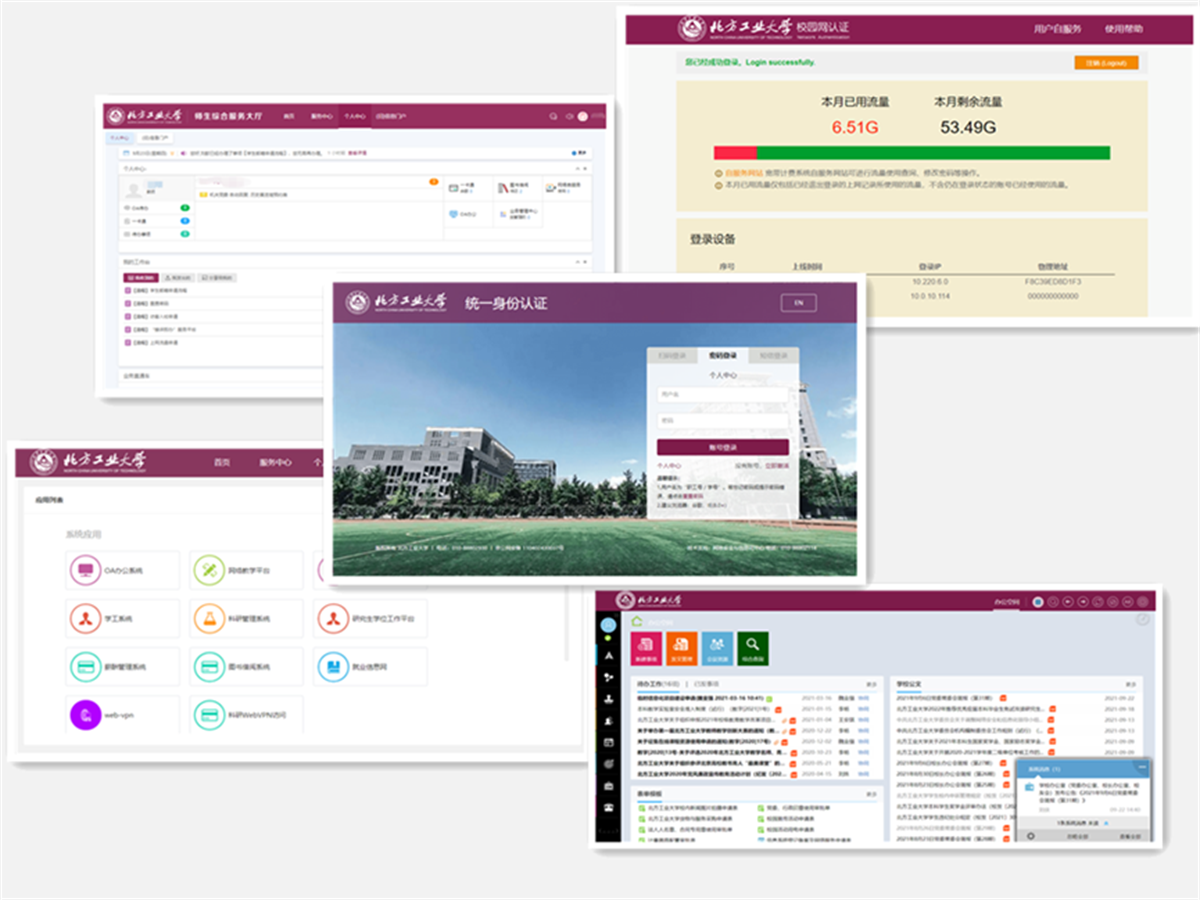Click the light blue people tile in OA portal

point(717,650)
